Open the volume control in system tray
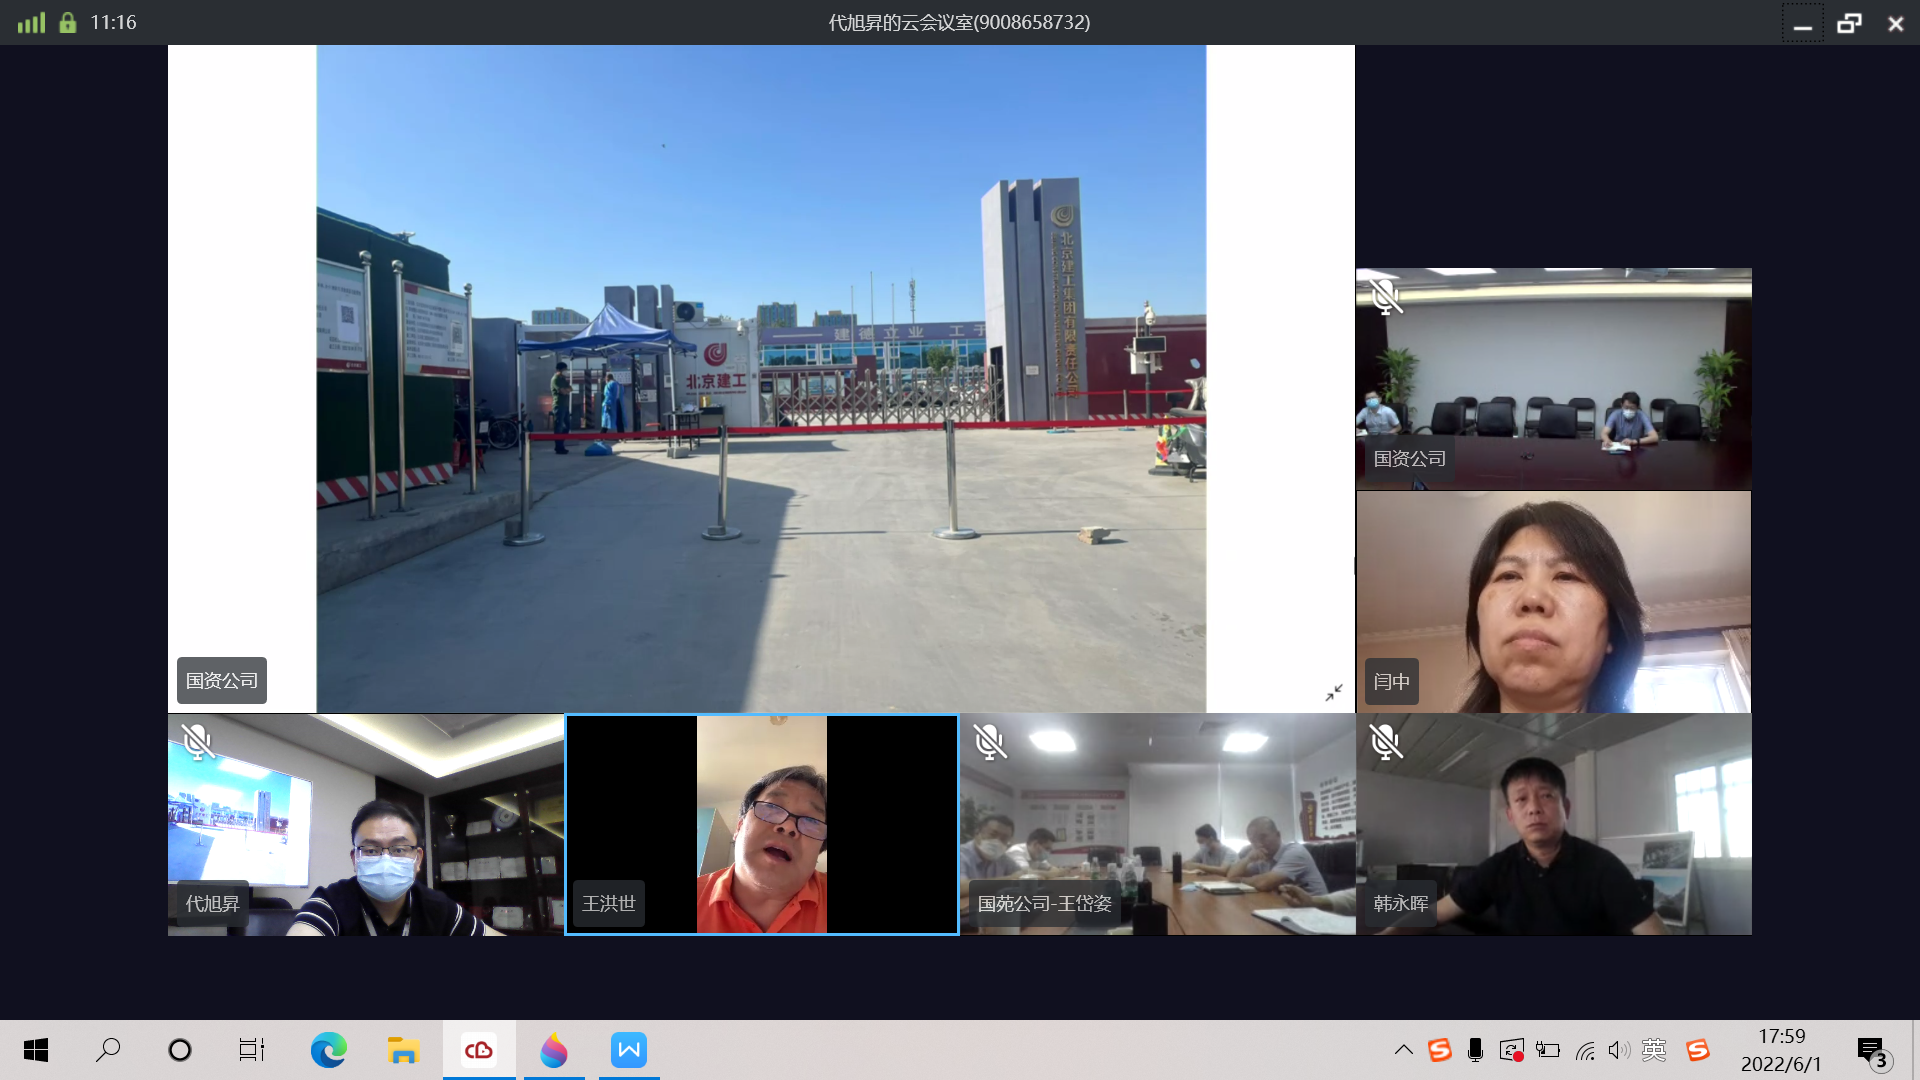 (1618, 1050)
